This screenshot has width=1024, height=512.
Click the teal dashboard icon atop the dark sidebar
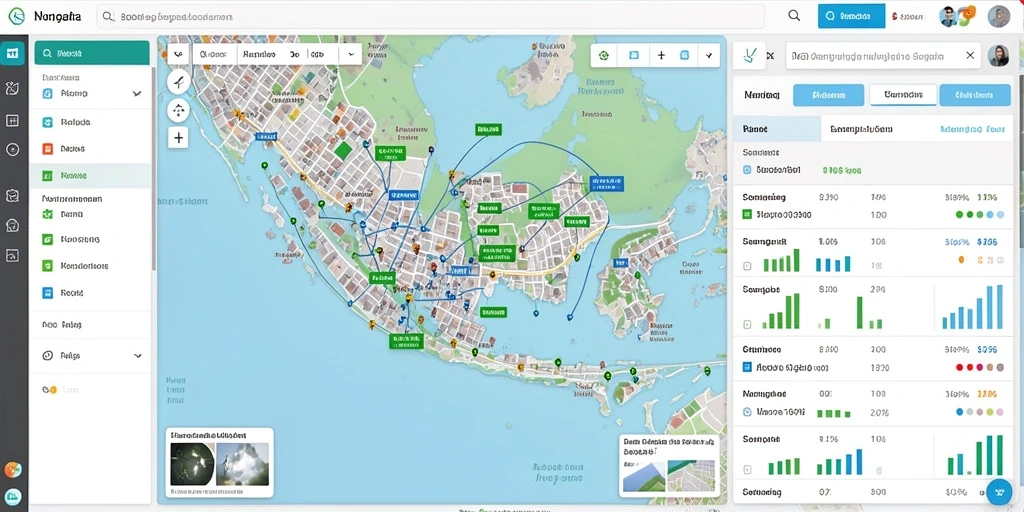pos(12,54)
